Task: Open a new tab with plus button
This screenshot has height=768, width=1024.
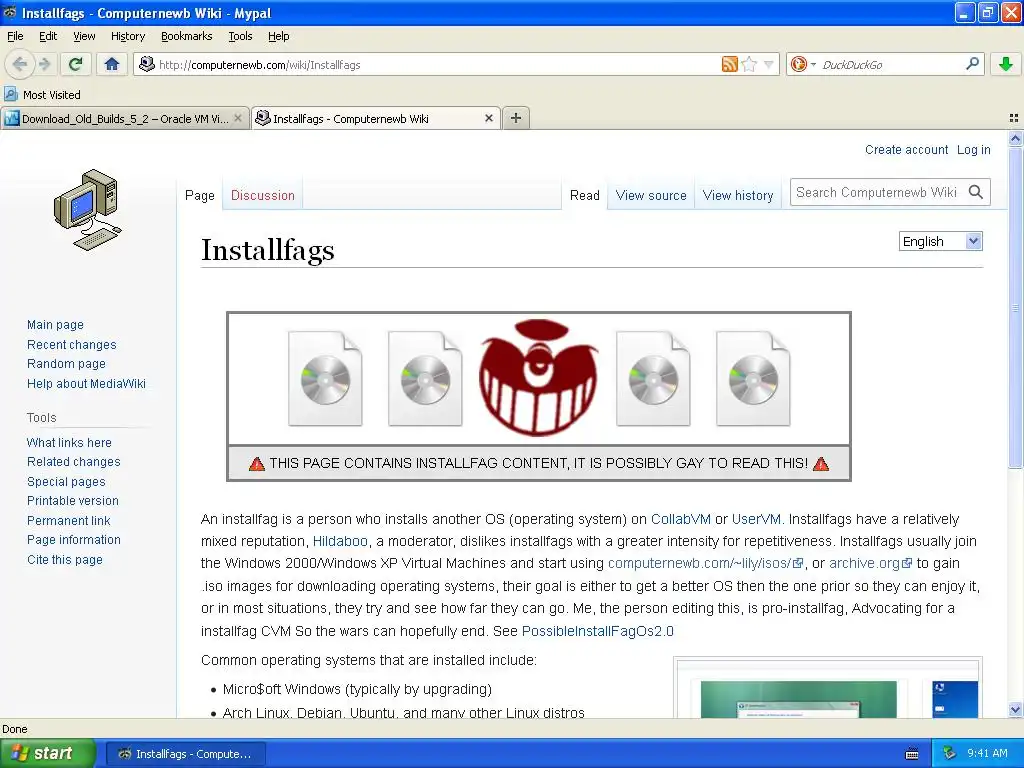Action: (x=516, y=118)
